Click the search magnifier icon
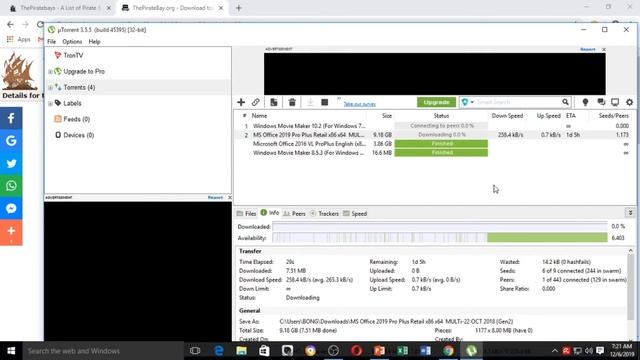Image resolution: width=640 pixels, height=360 pixels. [x=565, y=102]
